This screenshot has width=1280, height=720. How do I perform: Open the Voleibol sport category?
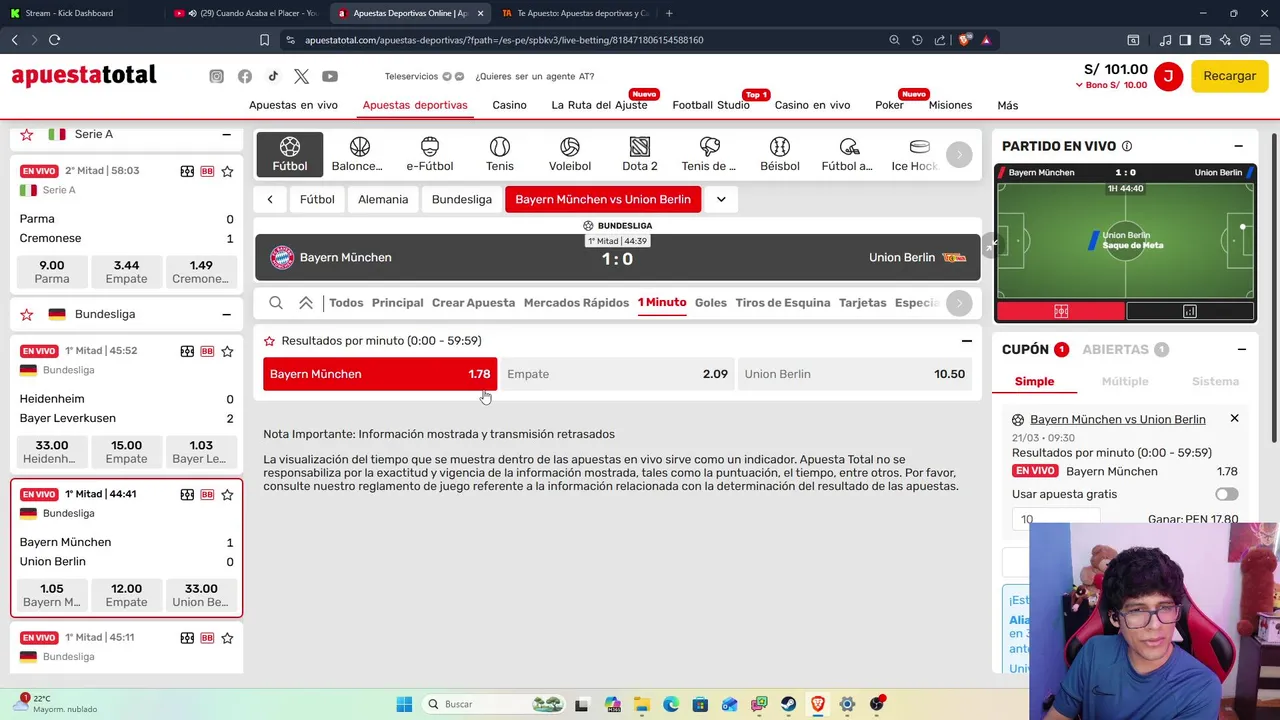(570, 154)
